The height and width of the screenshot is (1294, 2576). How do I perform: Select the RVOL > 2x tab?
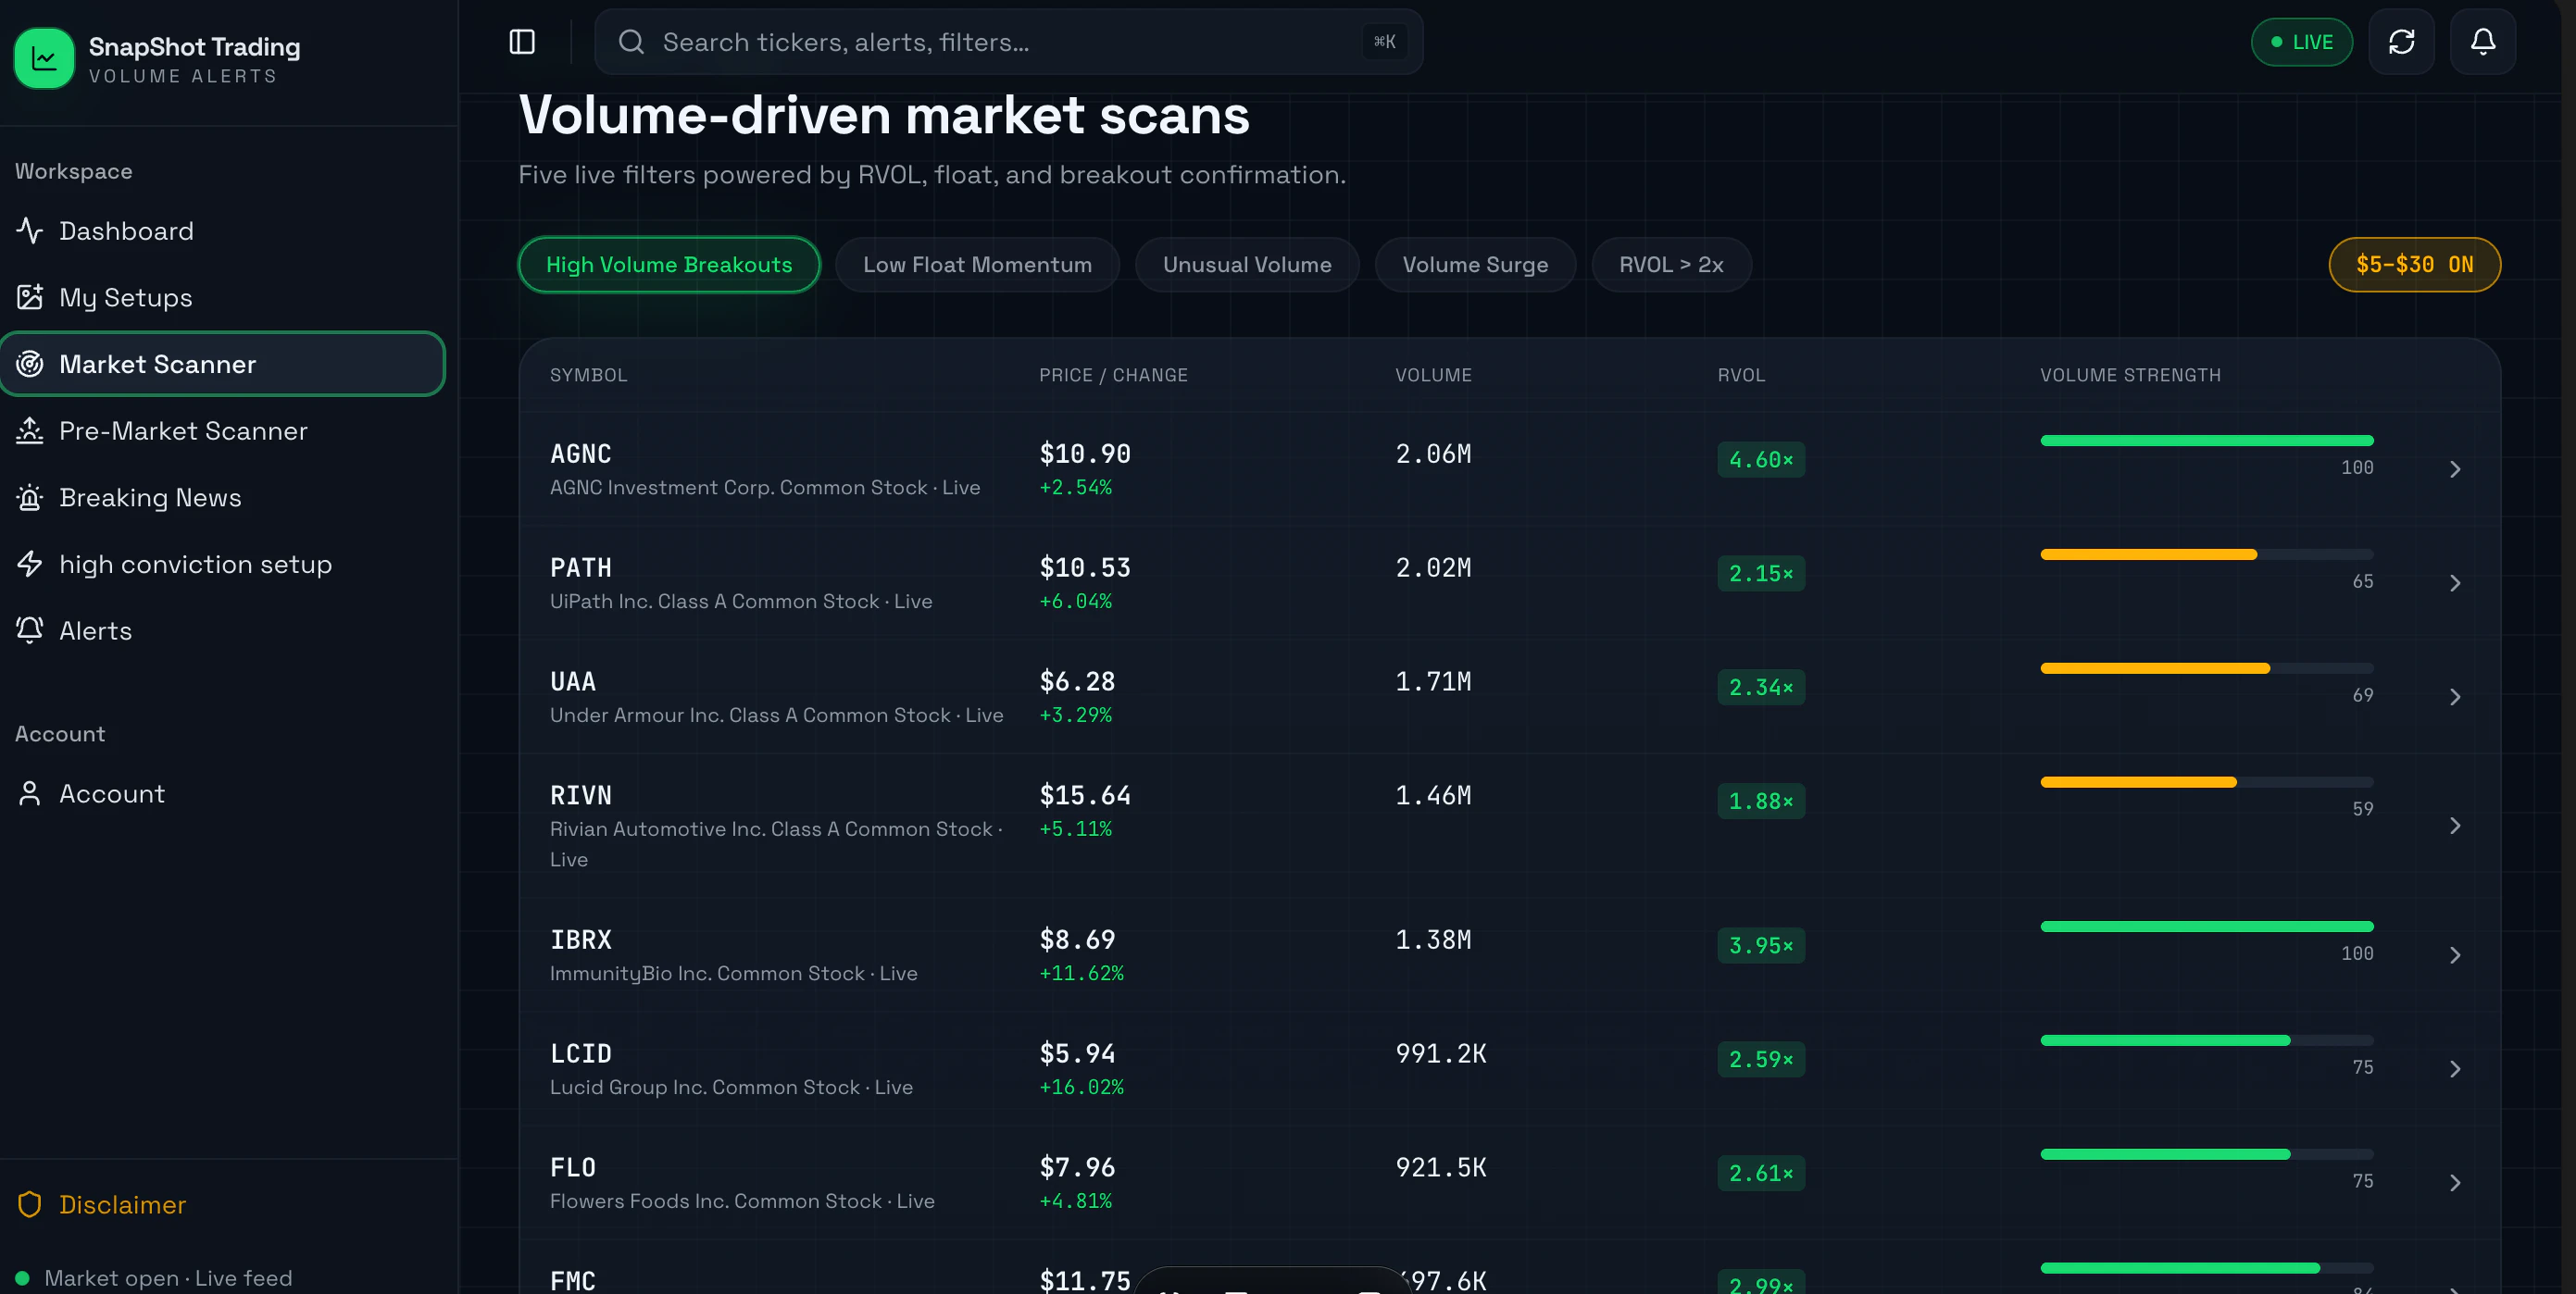tap(1671, 265)
